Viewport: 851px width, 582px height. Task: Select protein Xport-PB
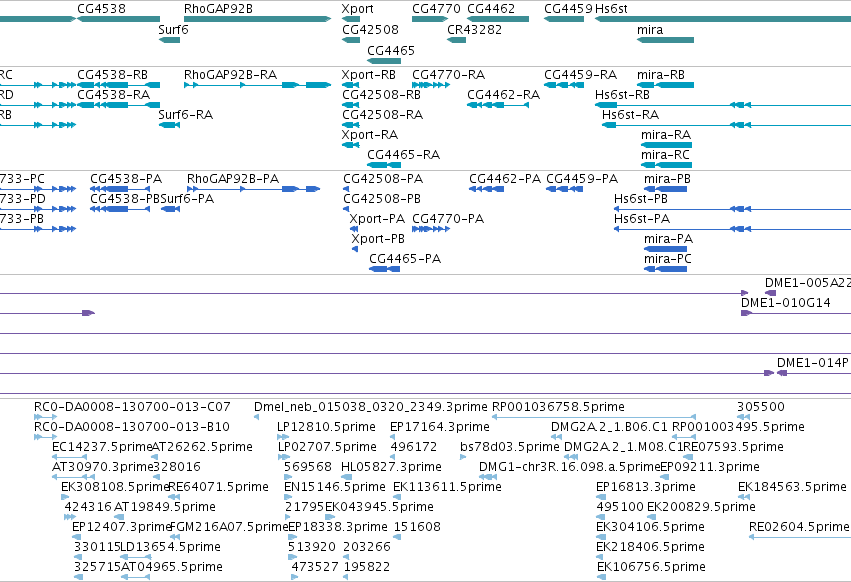point(378,239)
